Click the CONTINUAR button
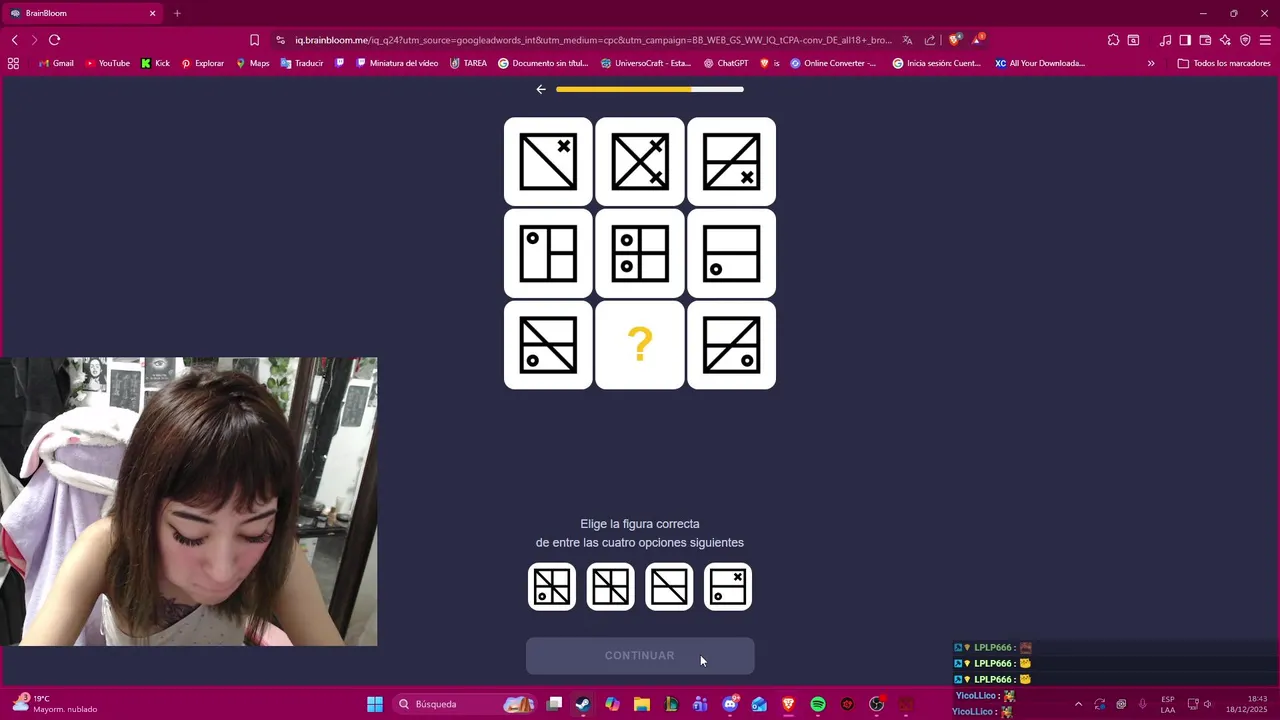Image resolution: width=1280 pixels, height=720 pixels. coord(640,656)
